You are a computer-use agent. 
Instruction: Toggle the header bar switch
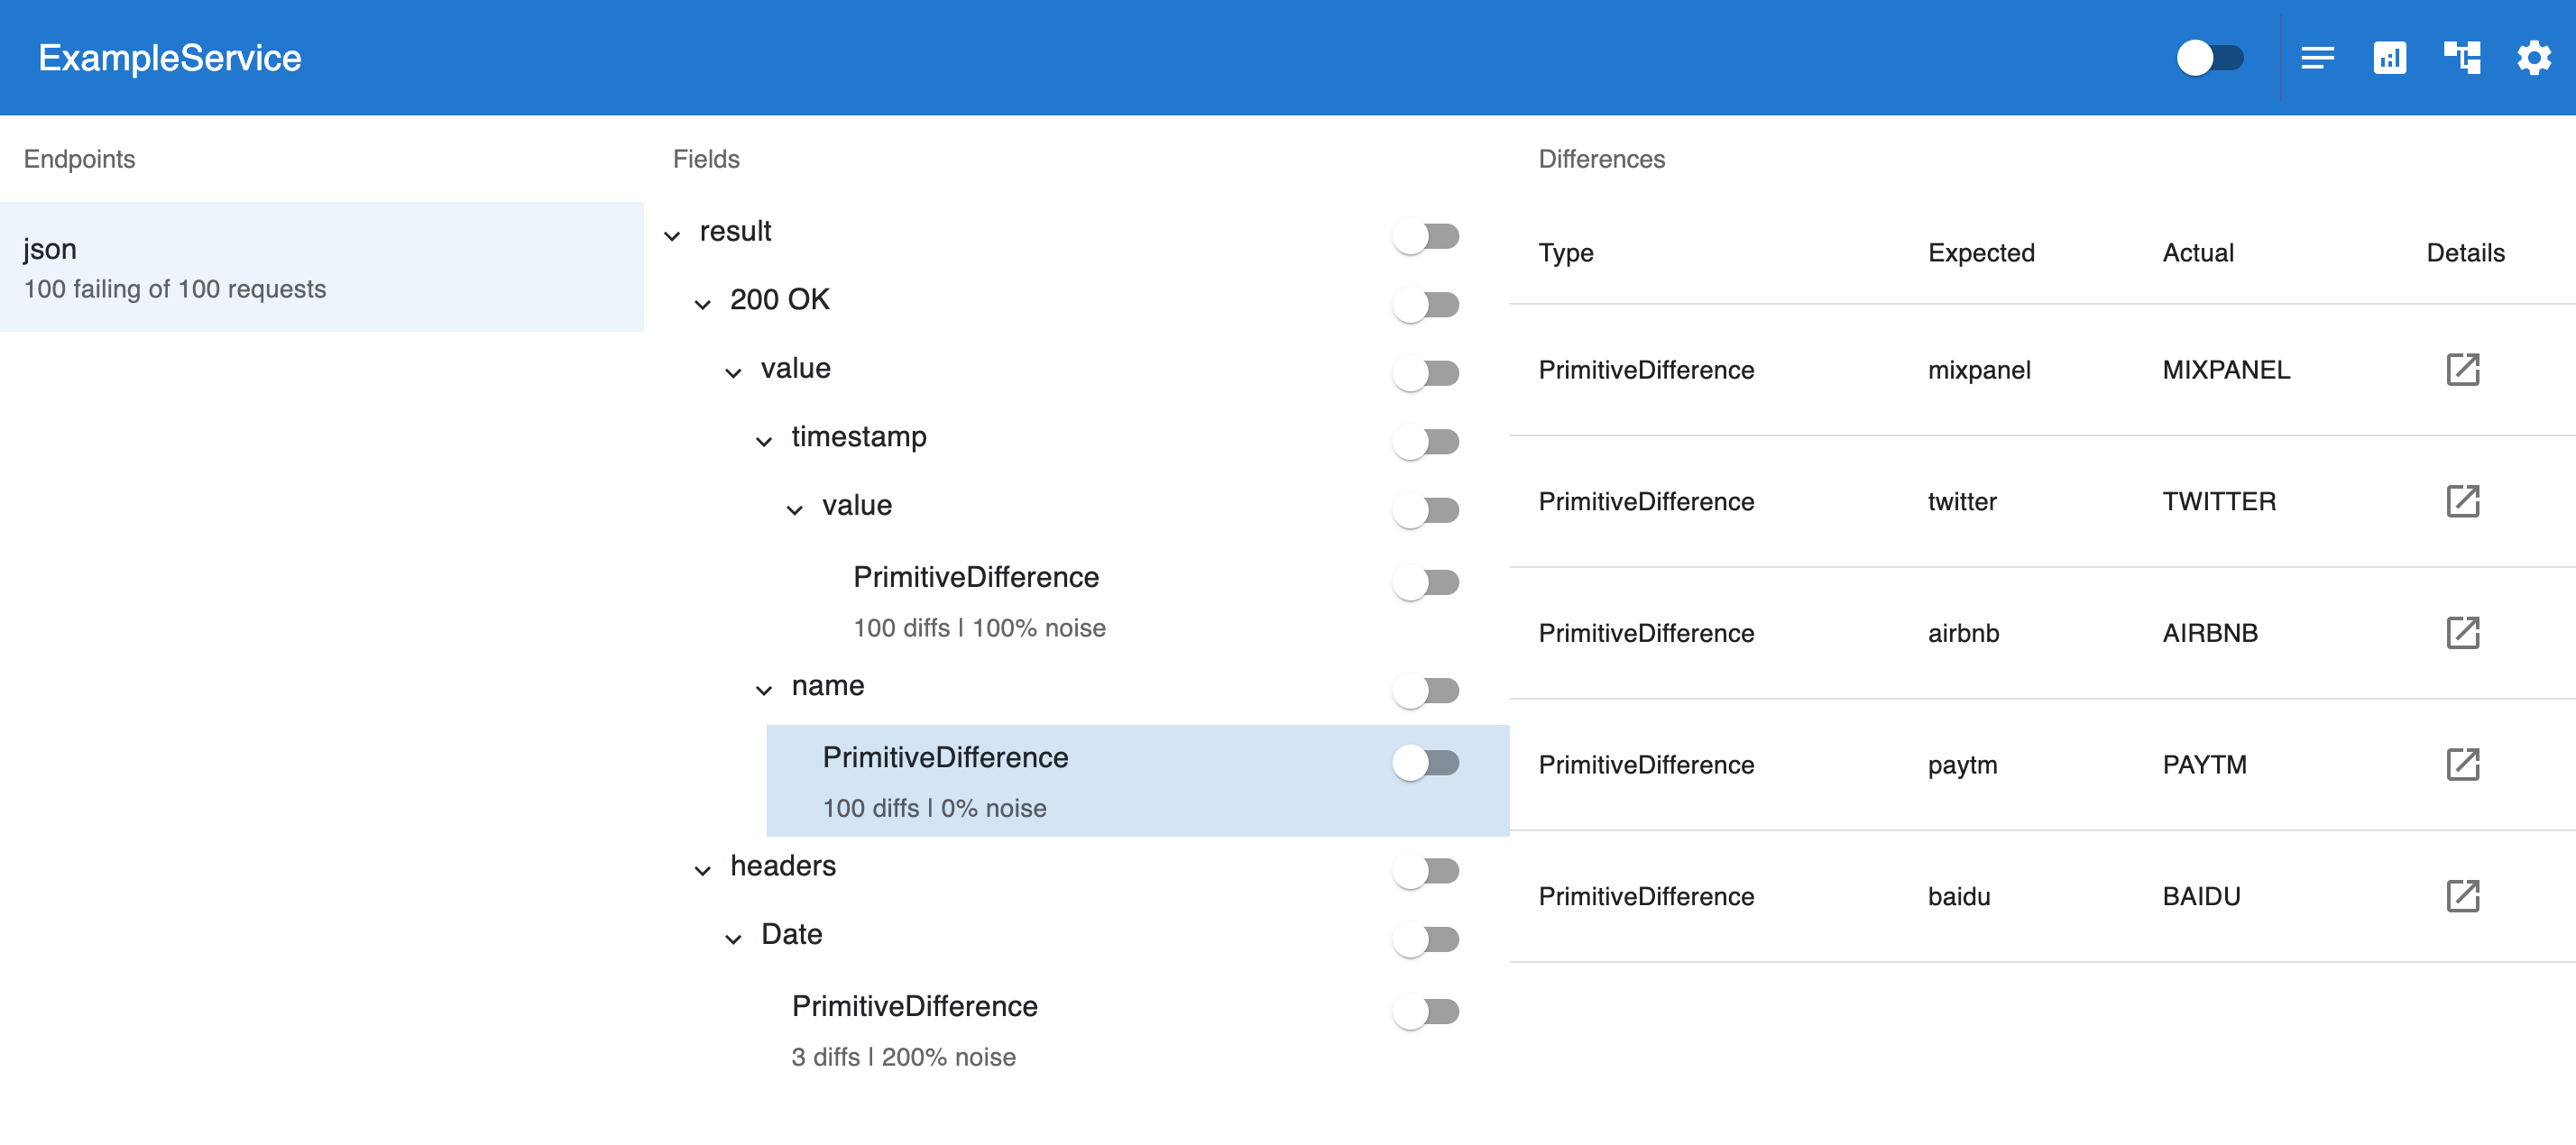coord(2210,58)
